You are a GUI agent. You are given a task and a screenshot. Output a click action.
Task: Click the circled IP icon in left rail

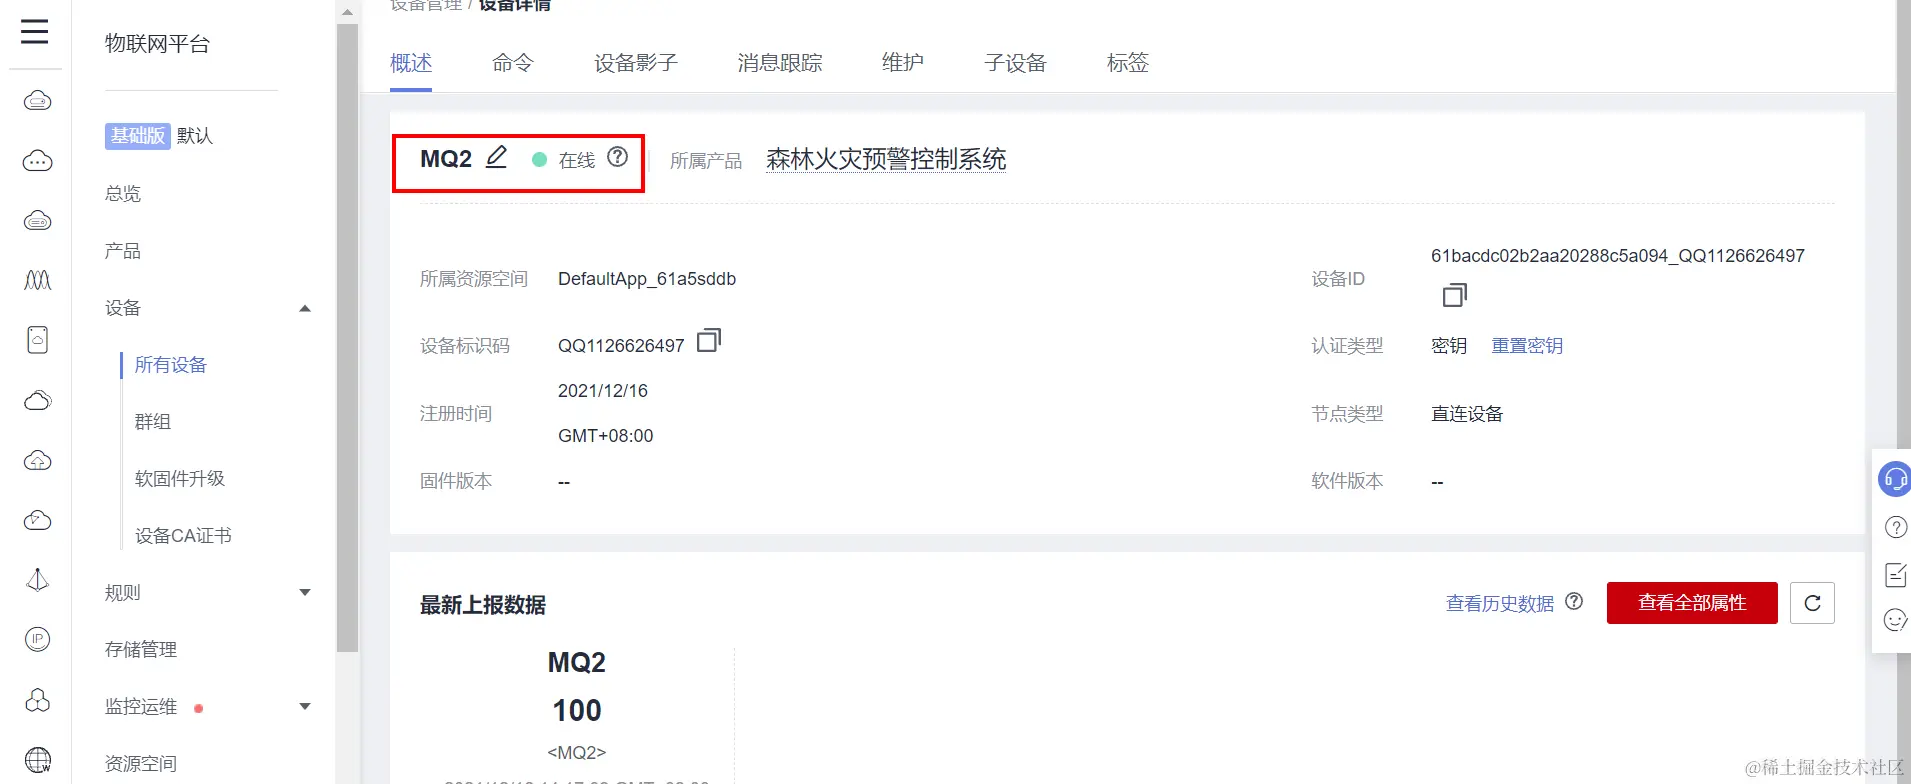tap(37, 639)
